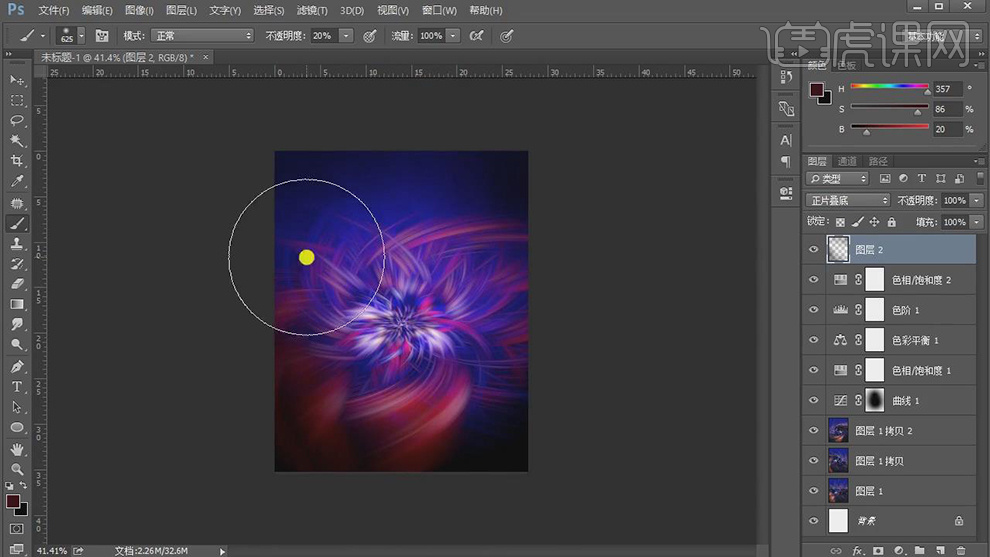Click the foreground color swatch in toolbar
This screenshot has width=990, height=557.
(13, 501)
